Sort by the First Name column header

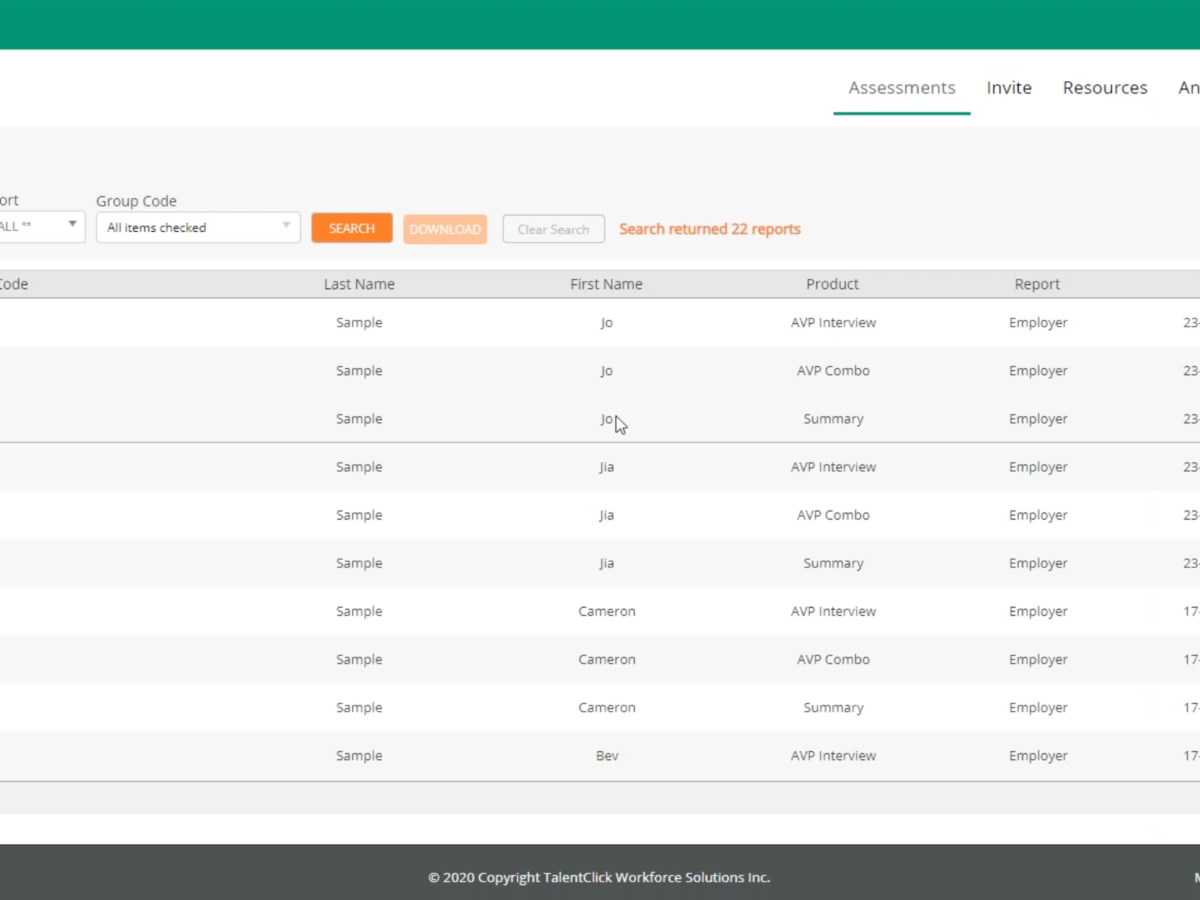(606, 284)
